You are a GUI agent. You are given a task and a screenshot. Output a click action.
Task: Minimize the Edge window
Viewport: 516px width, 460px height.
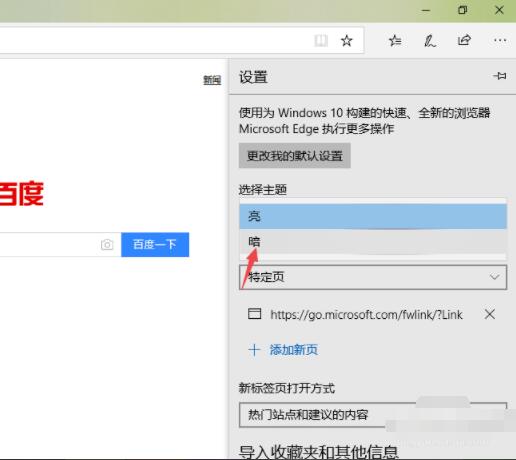click(426, 10)
